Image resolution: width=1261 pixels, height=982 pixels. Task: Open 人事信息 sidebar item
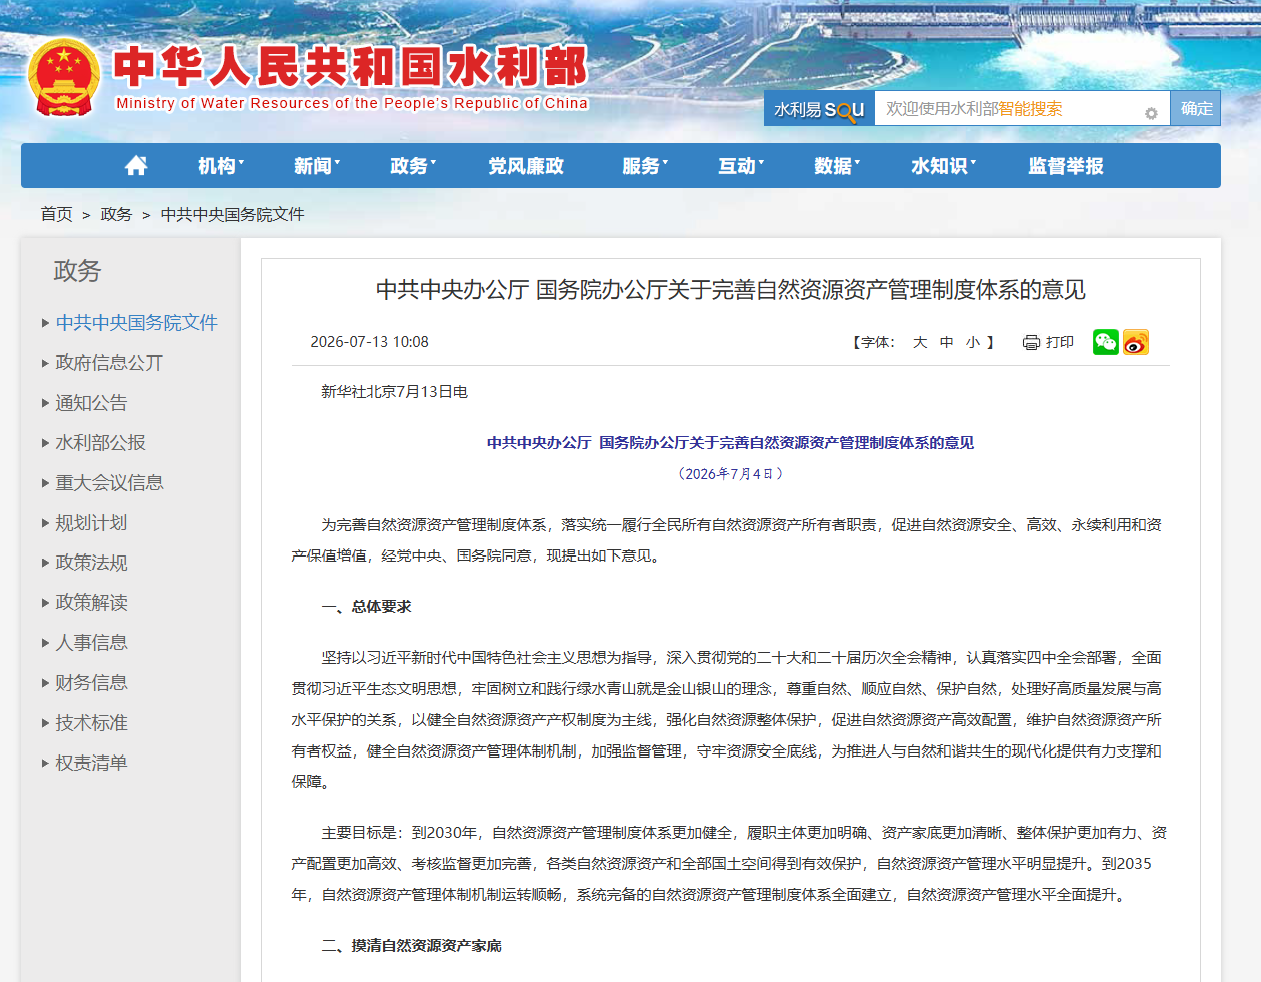[91, 642]
